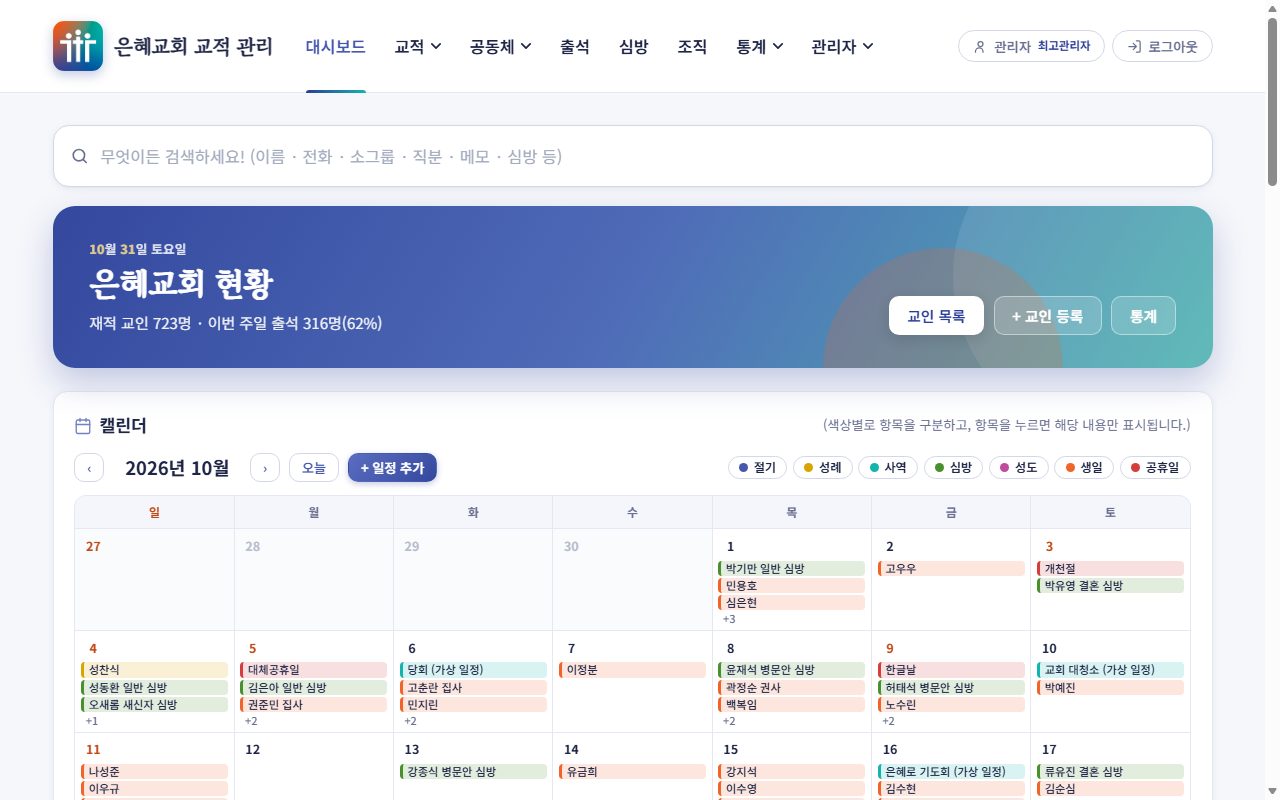Open the 출석 menu item

(x=575, y=46)
